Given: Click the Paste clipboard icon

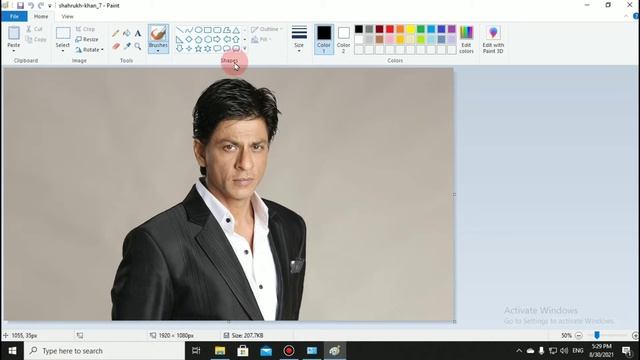Looking at the screenshot, I should [14, 33].
